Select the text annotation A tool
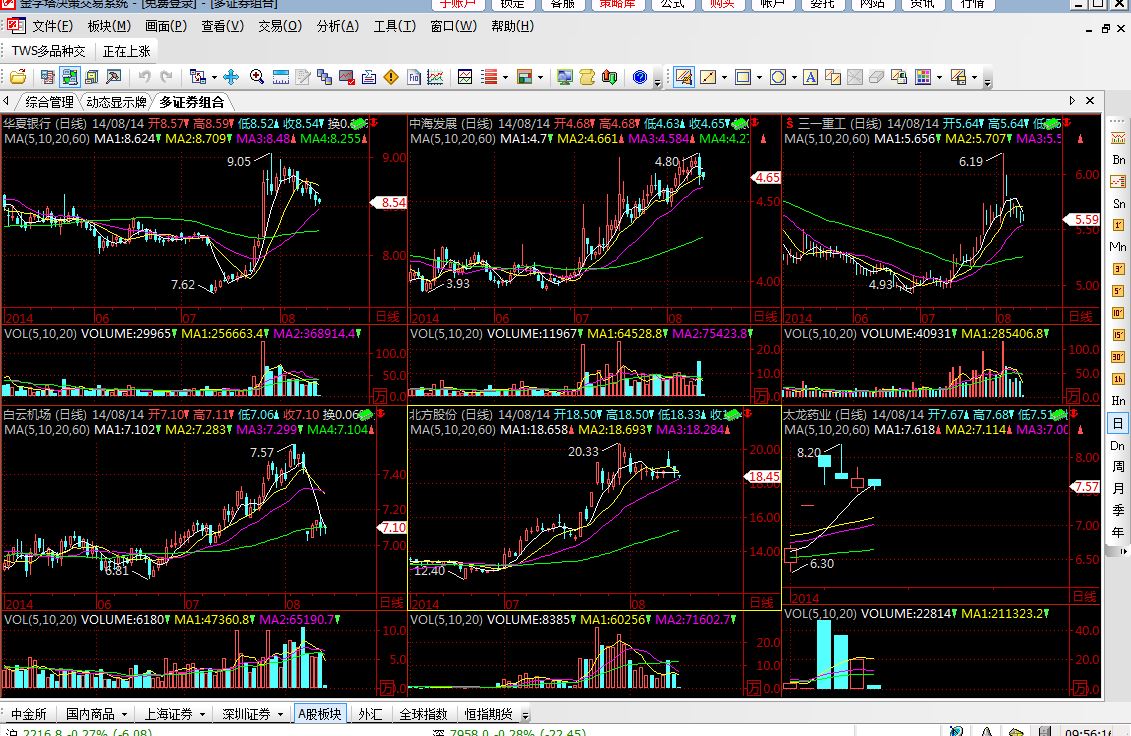 click(x=811, y=76)
